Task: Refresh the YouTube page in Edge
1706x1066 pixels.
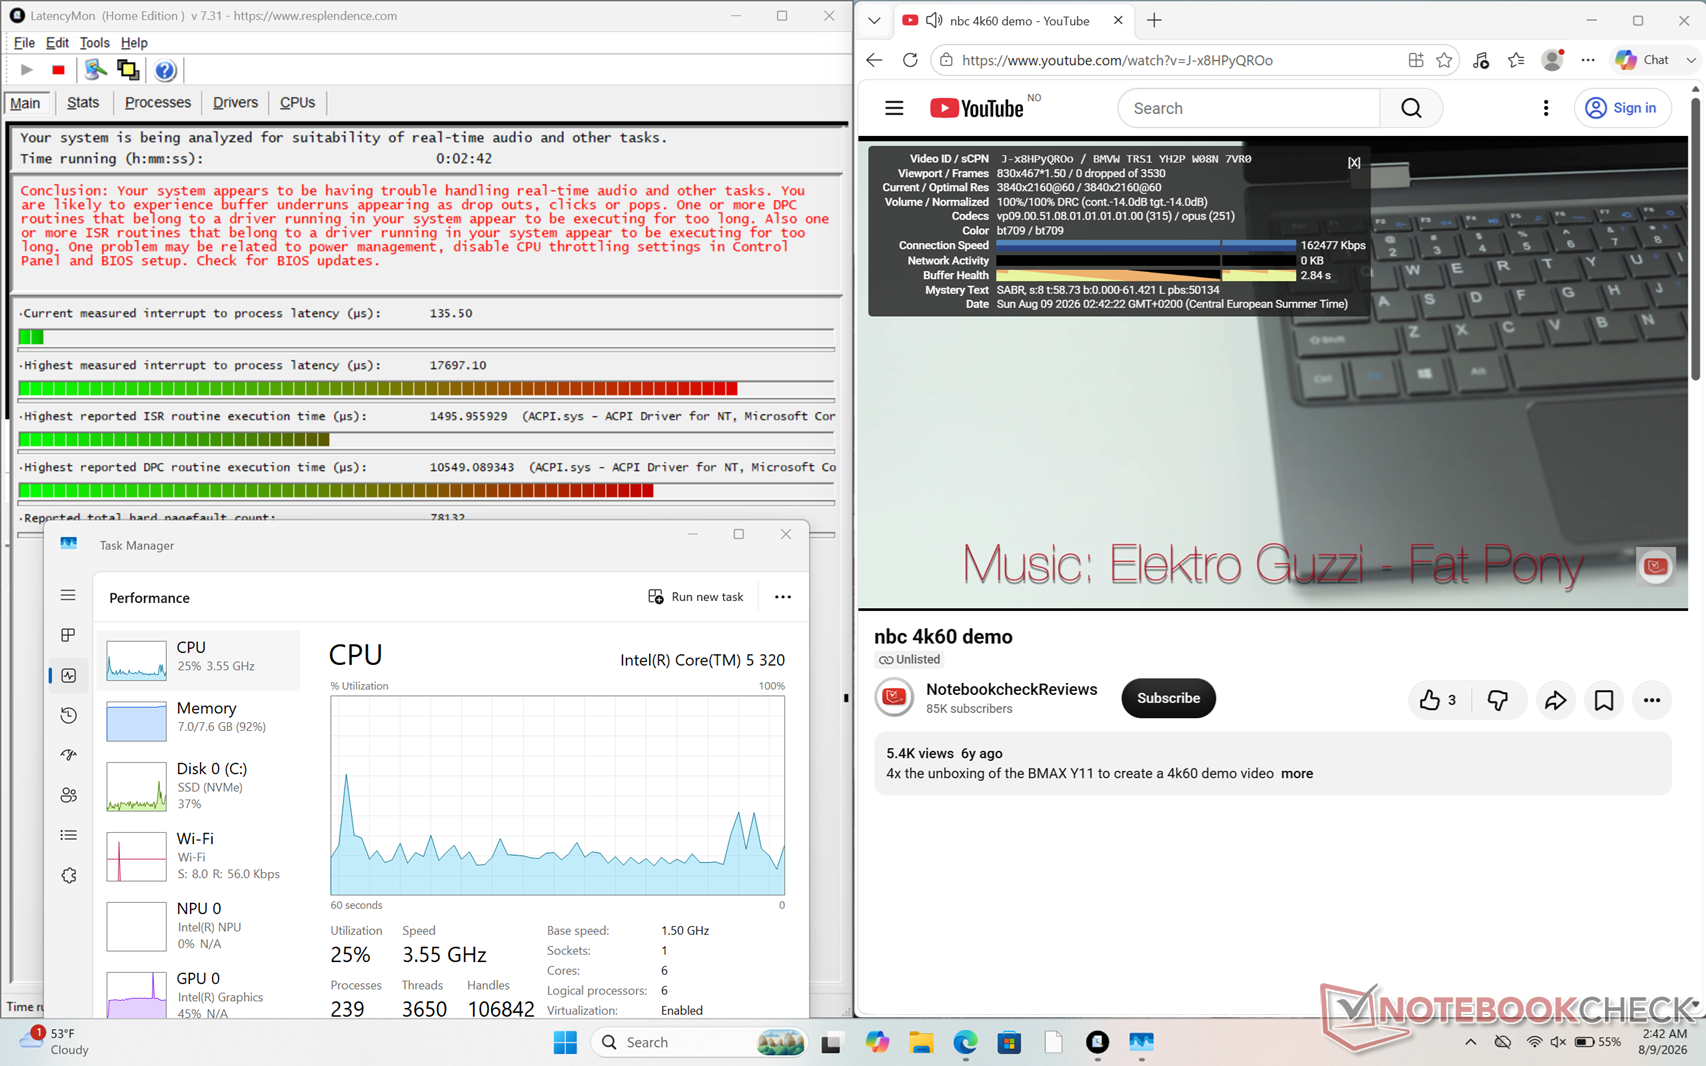Action: coord(910,60)
